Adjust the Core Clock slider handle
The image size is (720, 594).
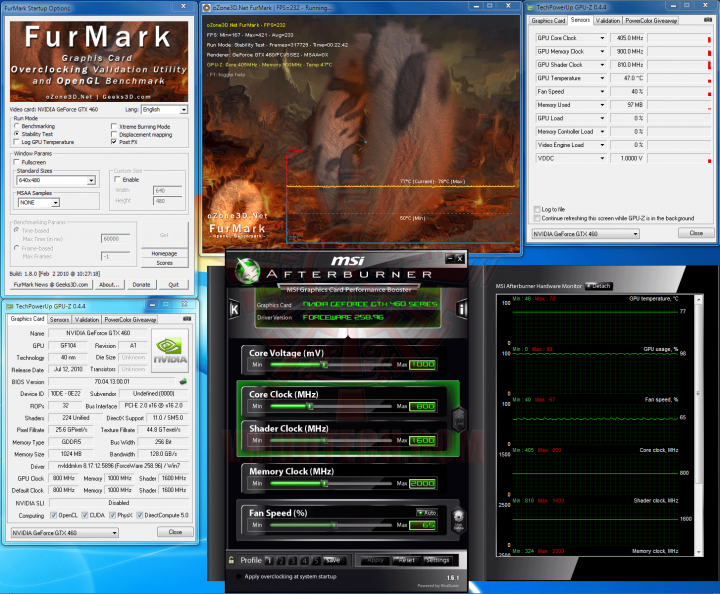310,406
